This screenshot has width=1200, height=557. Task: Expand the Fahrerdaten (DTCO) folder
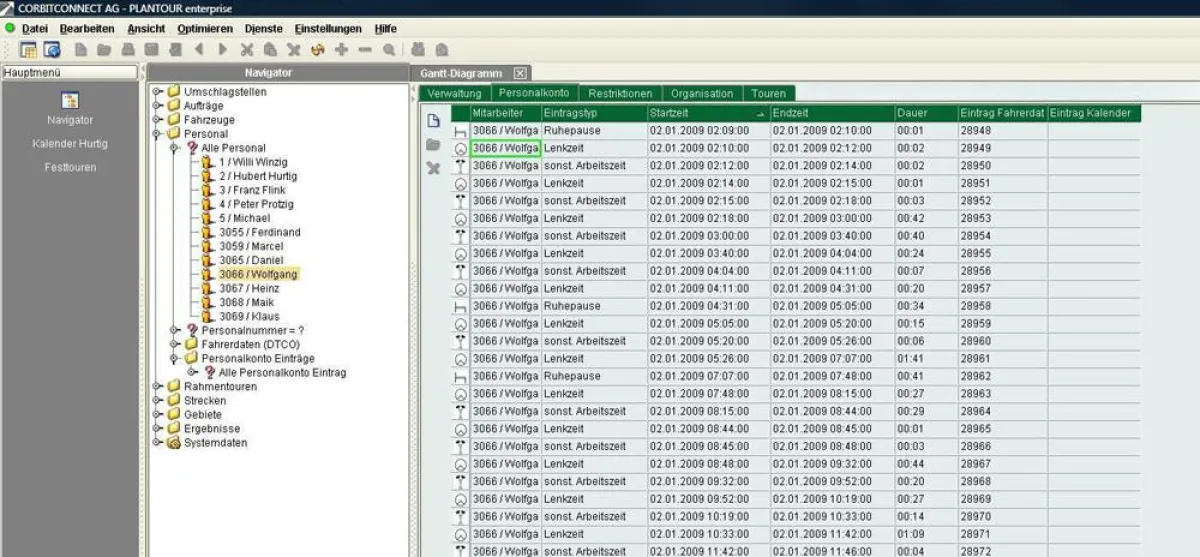point(174,344)
